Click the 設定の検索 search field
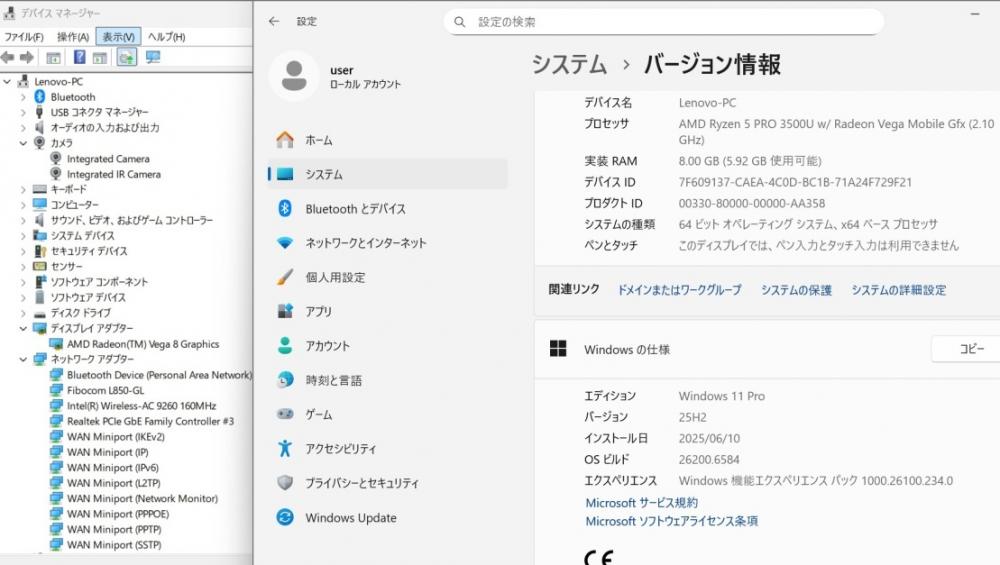Viewport: 1000px width, 565px height. click(x=664, y=22)
